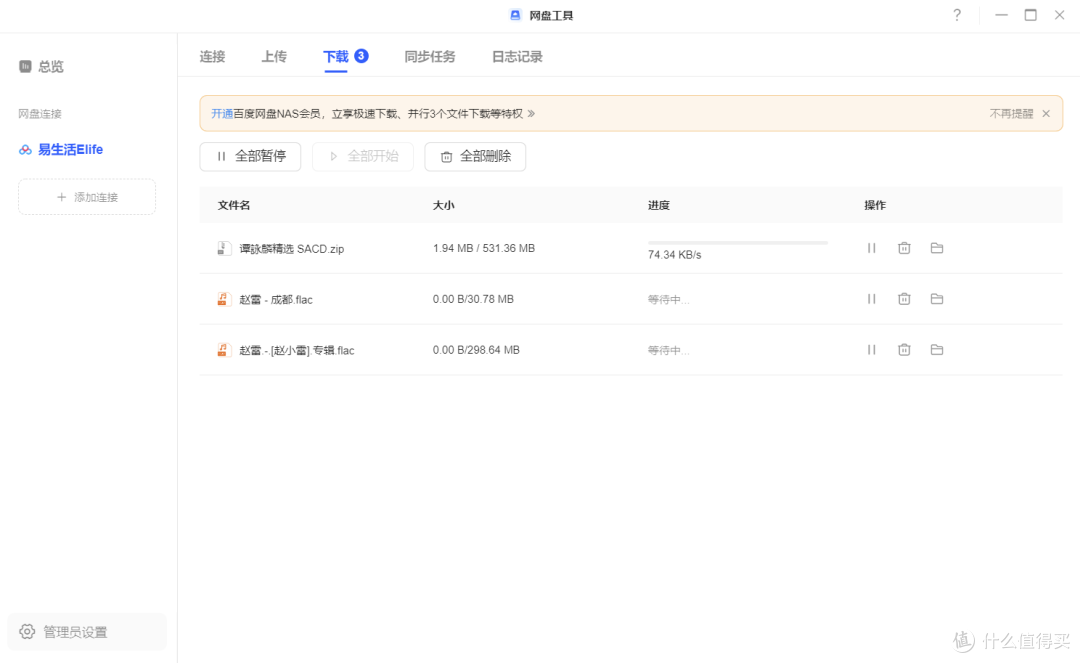Pause the 赵雷 - 成都.flac download
1080x663 pixels.
click(x=871, y=299)
